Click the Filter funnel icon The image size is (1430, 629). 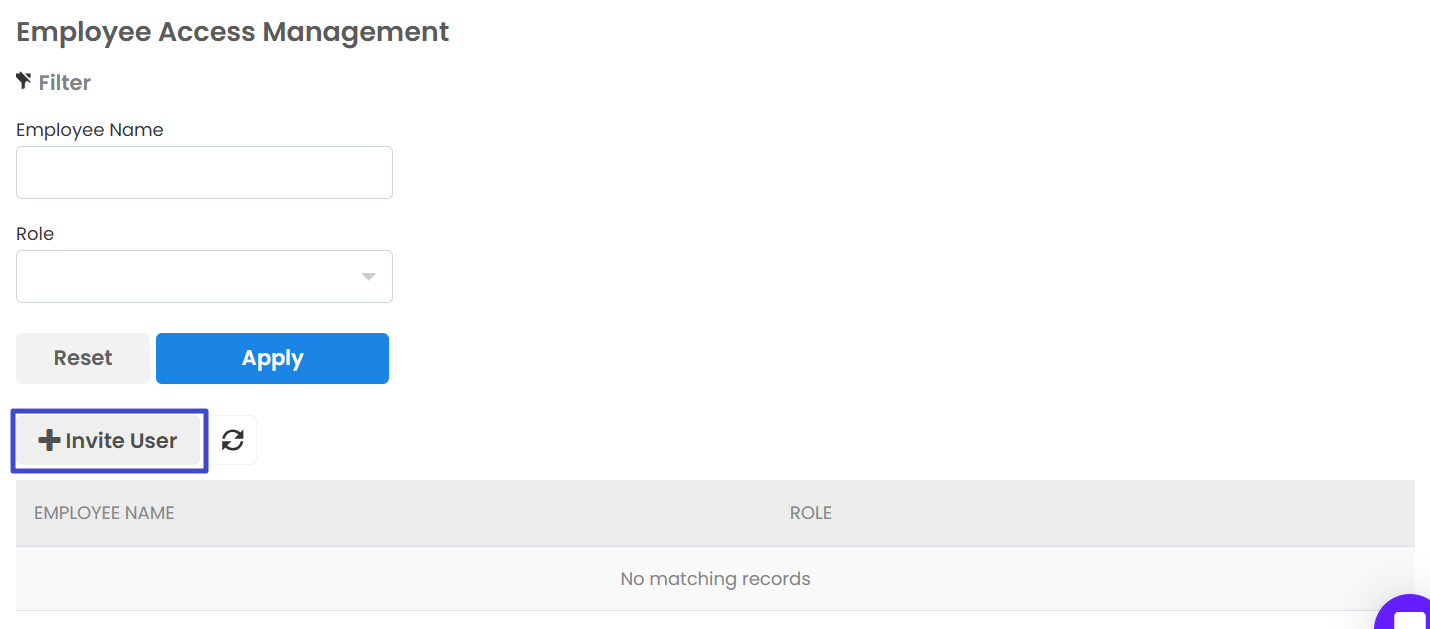(x=24, y=81)
